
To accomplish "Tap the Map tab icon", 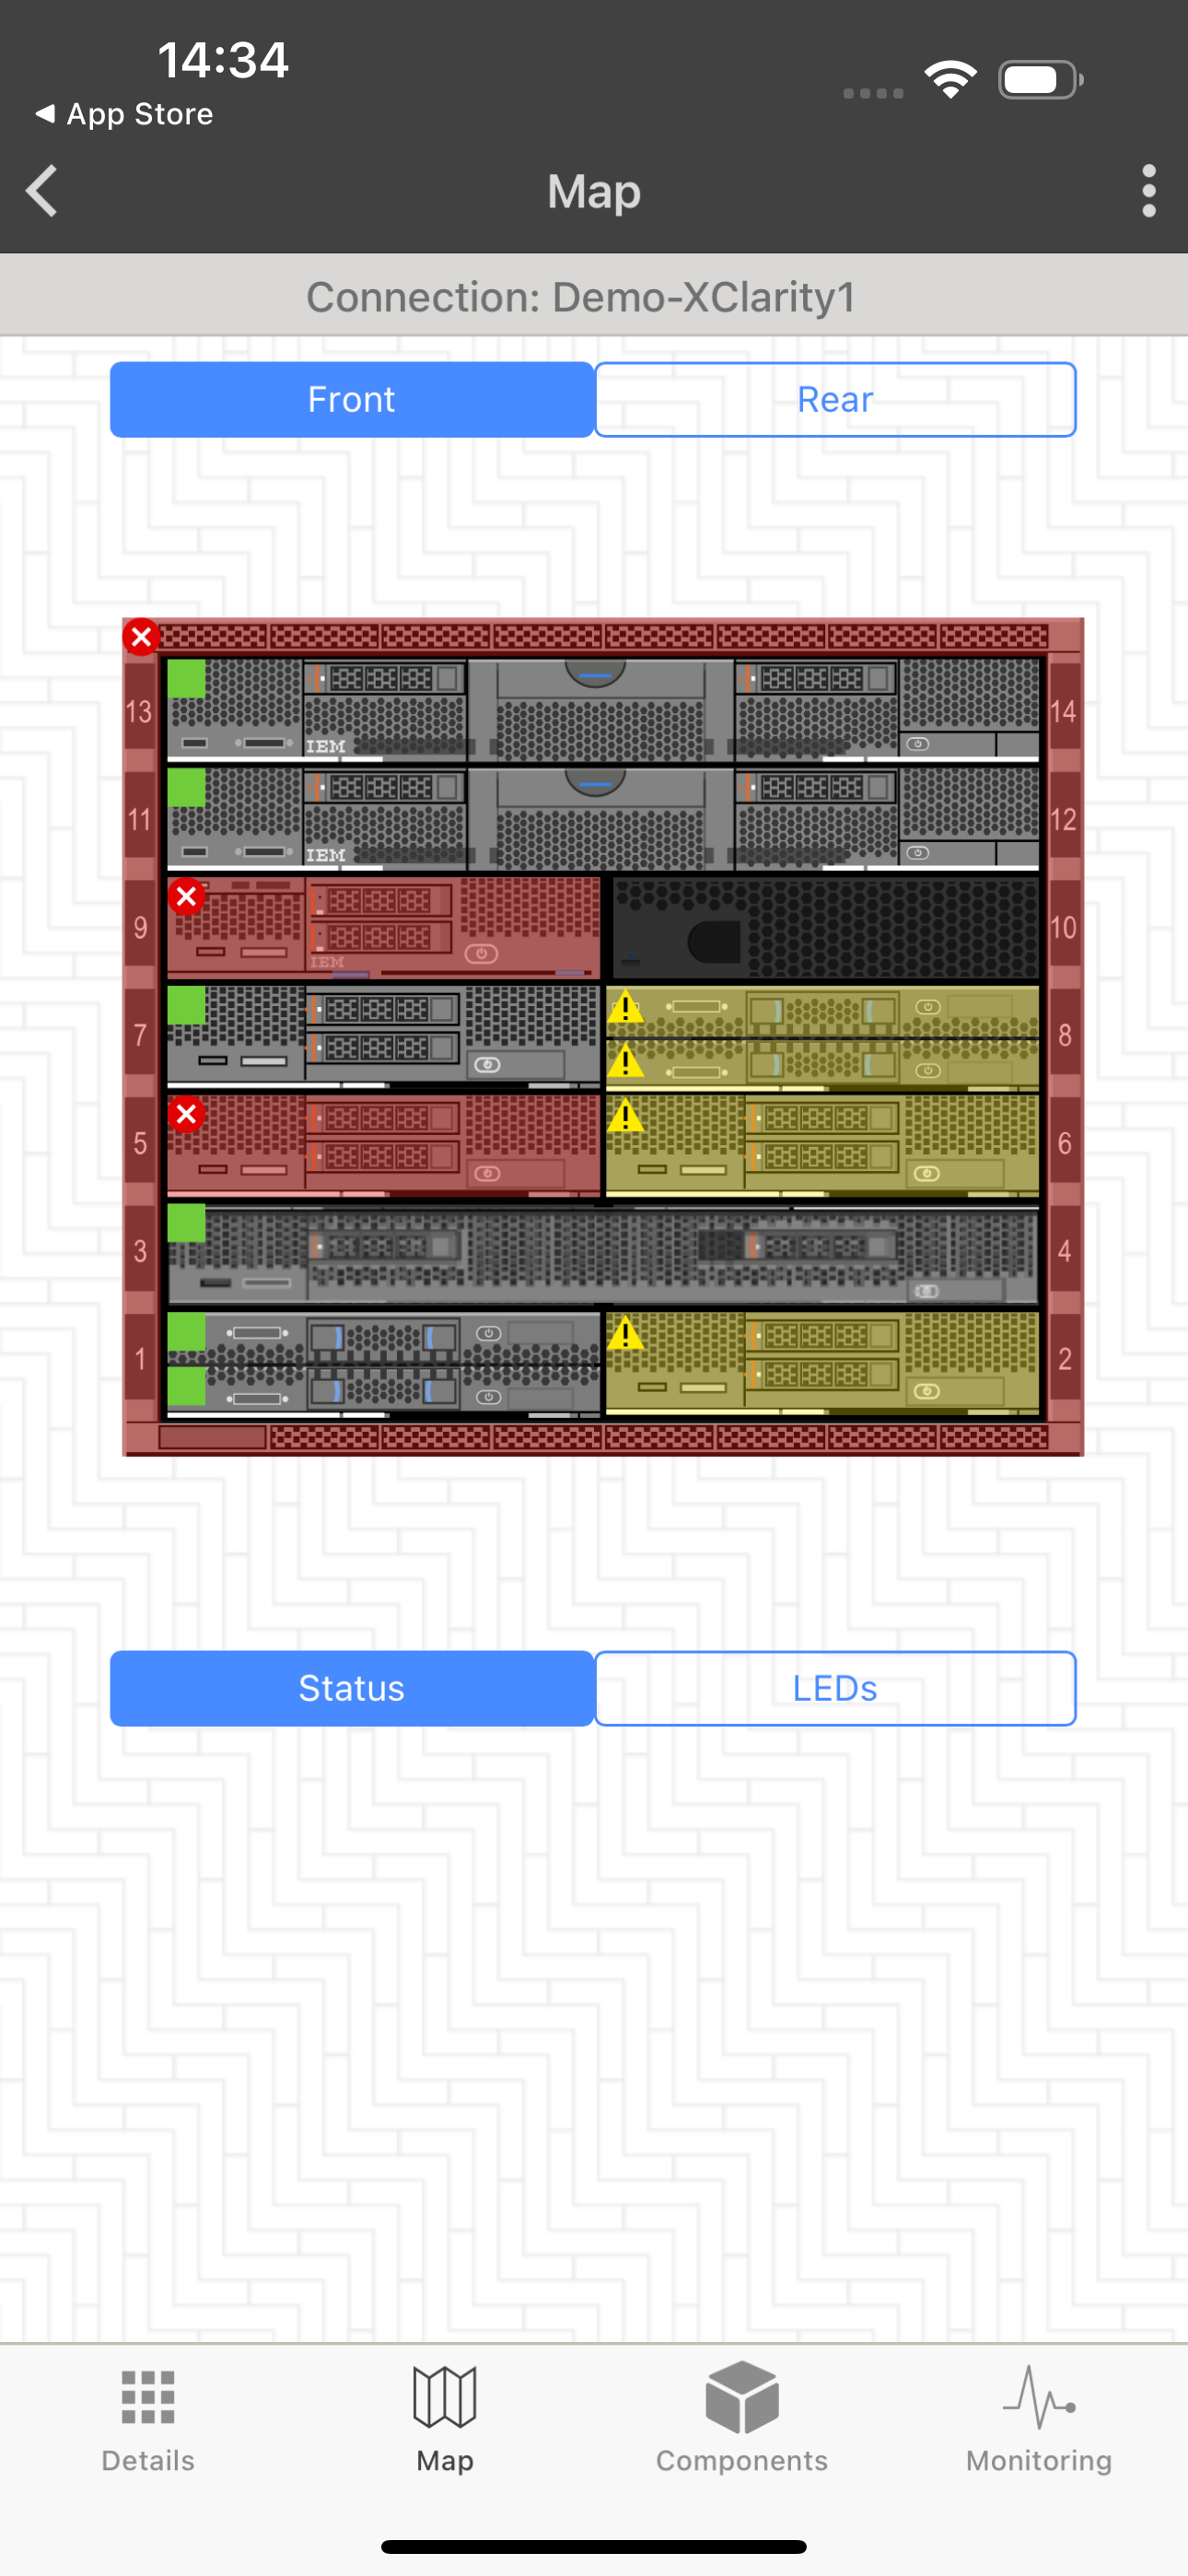I will point(445,2397).
